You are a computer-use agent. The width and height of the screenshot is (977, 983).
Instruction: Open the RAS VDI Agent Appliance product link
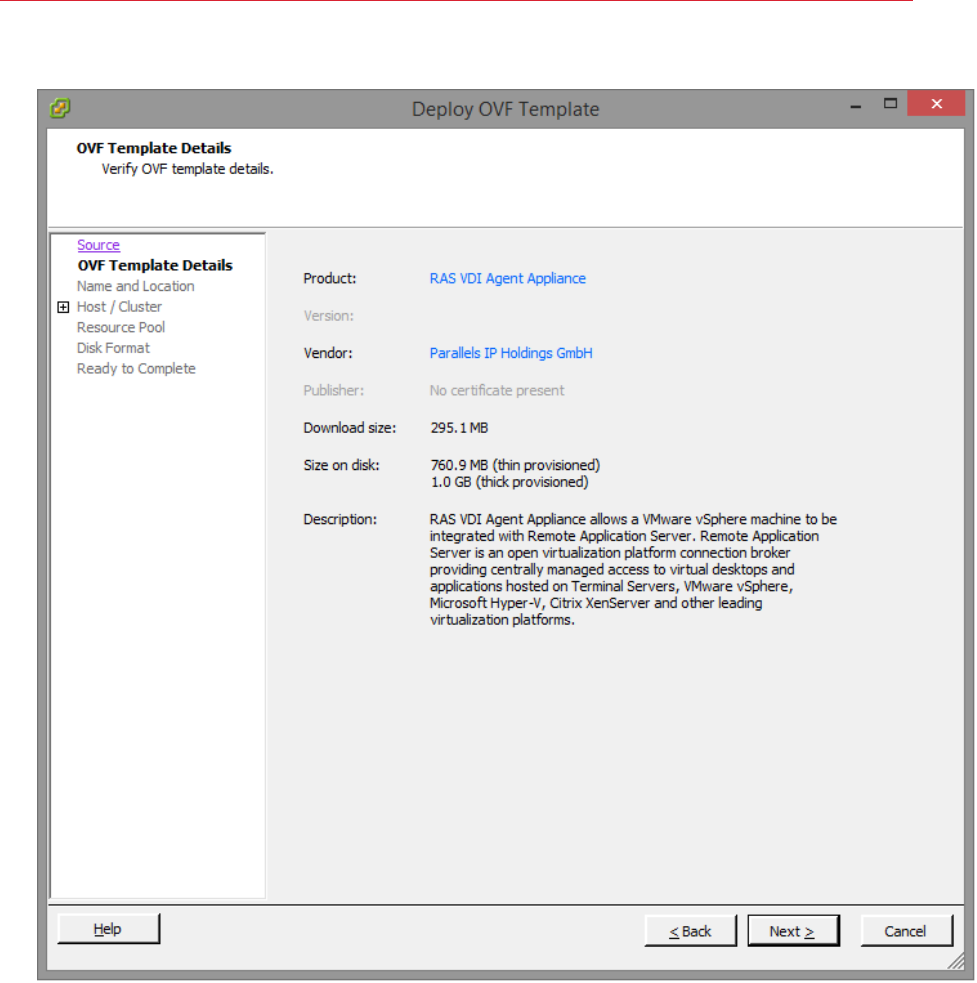coord(507,279)
